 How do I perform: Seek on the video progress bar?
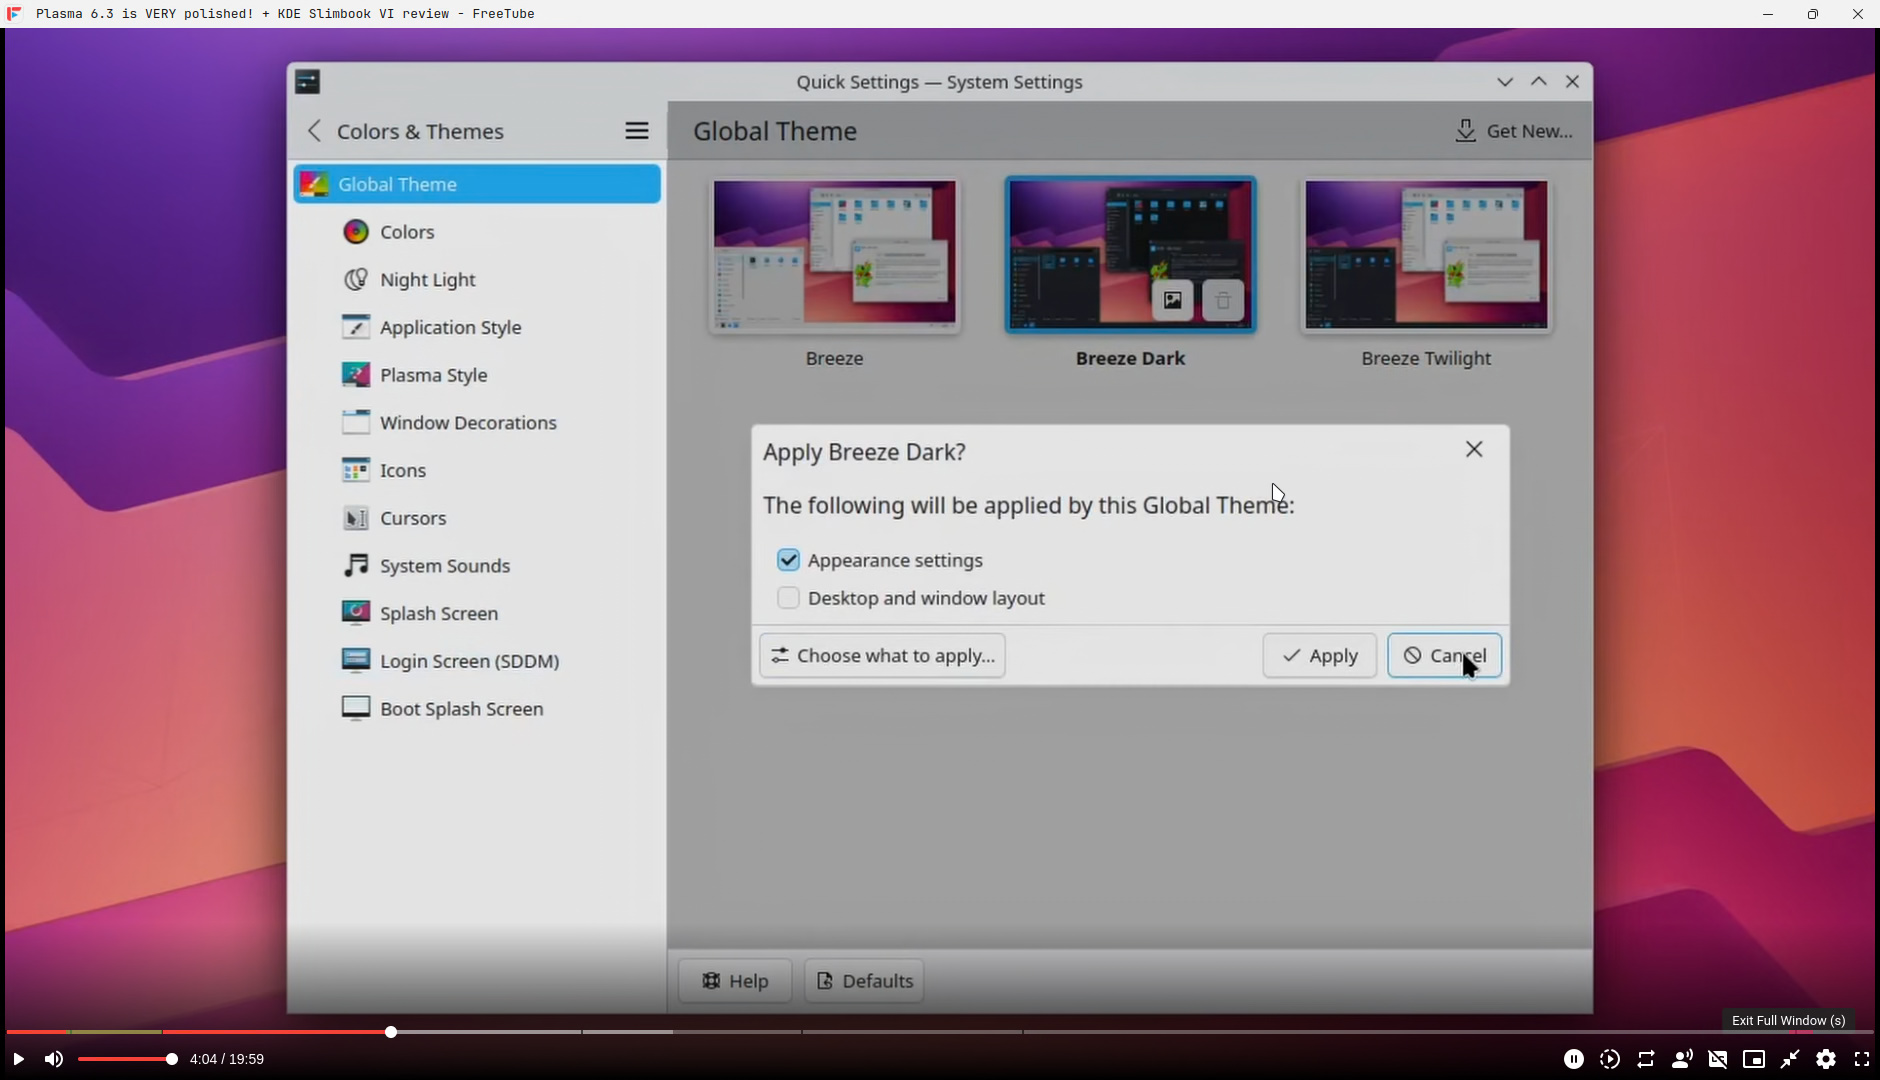point(940,1031)
